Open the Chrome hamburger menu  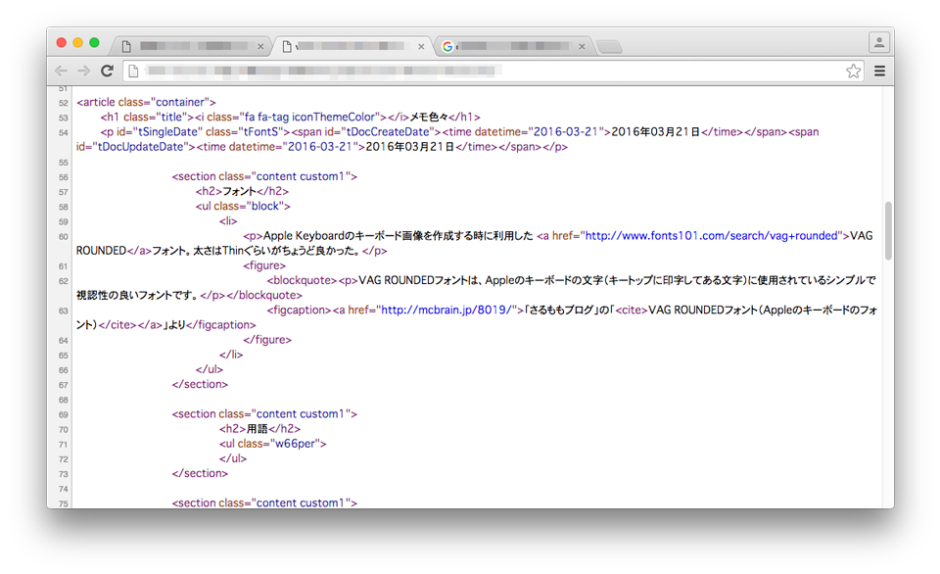(x=880, y=71)
